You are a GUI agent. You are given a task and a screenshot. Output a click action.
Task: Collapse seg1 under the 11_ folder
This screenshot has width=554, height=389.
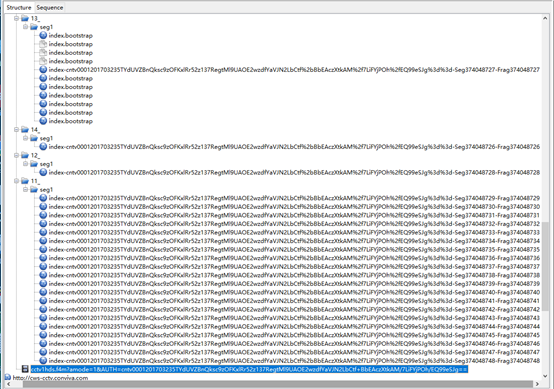click(25, 190)
